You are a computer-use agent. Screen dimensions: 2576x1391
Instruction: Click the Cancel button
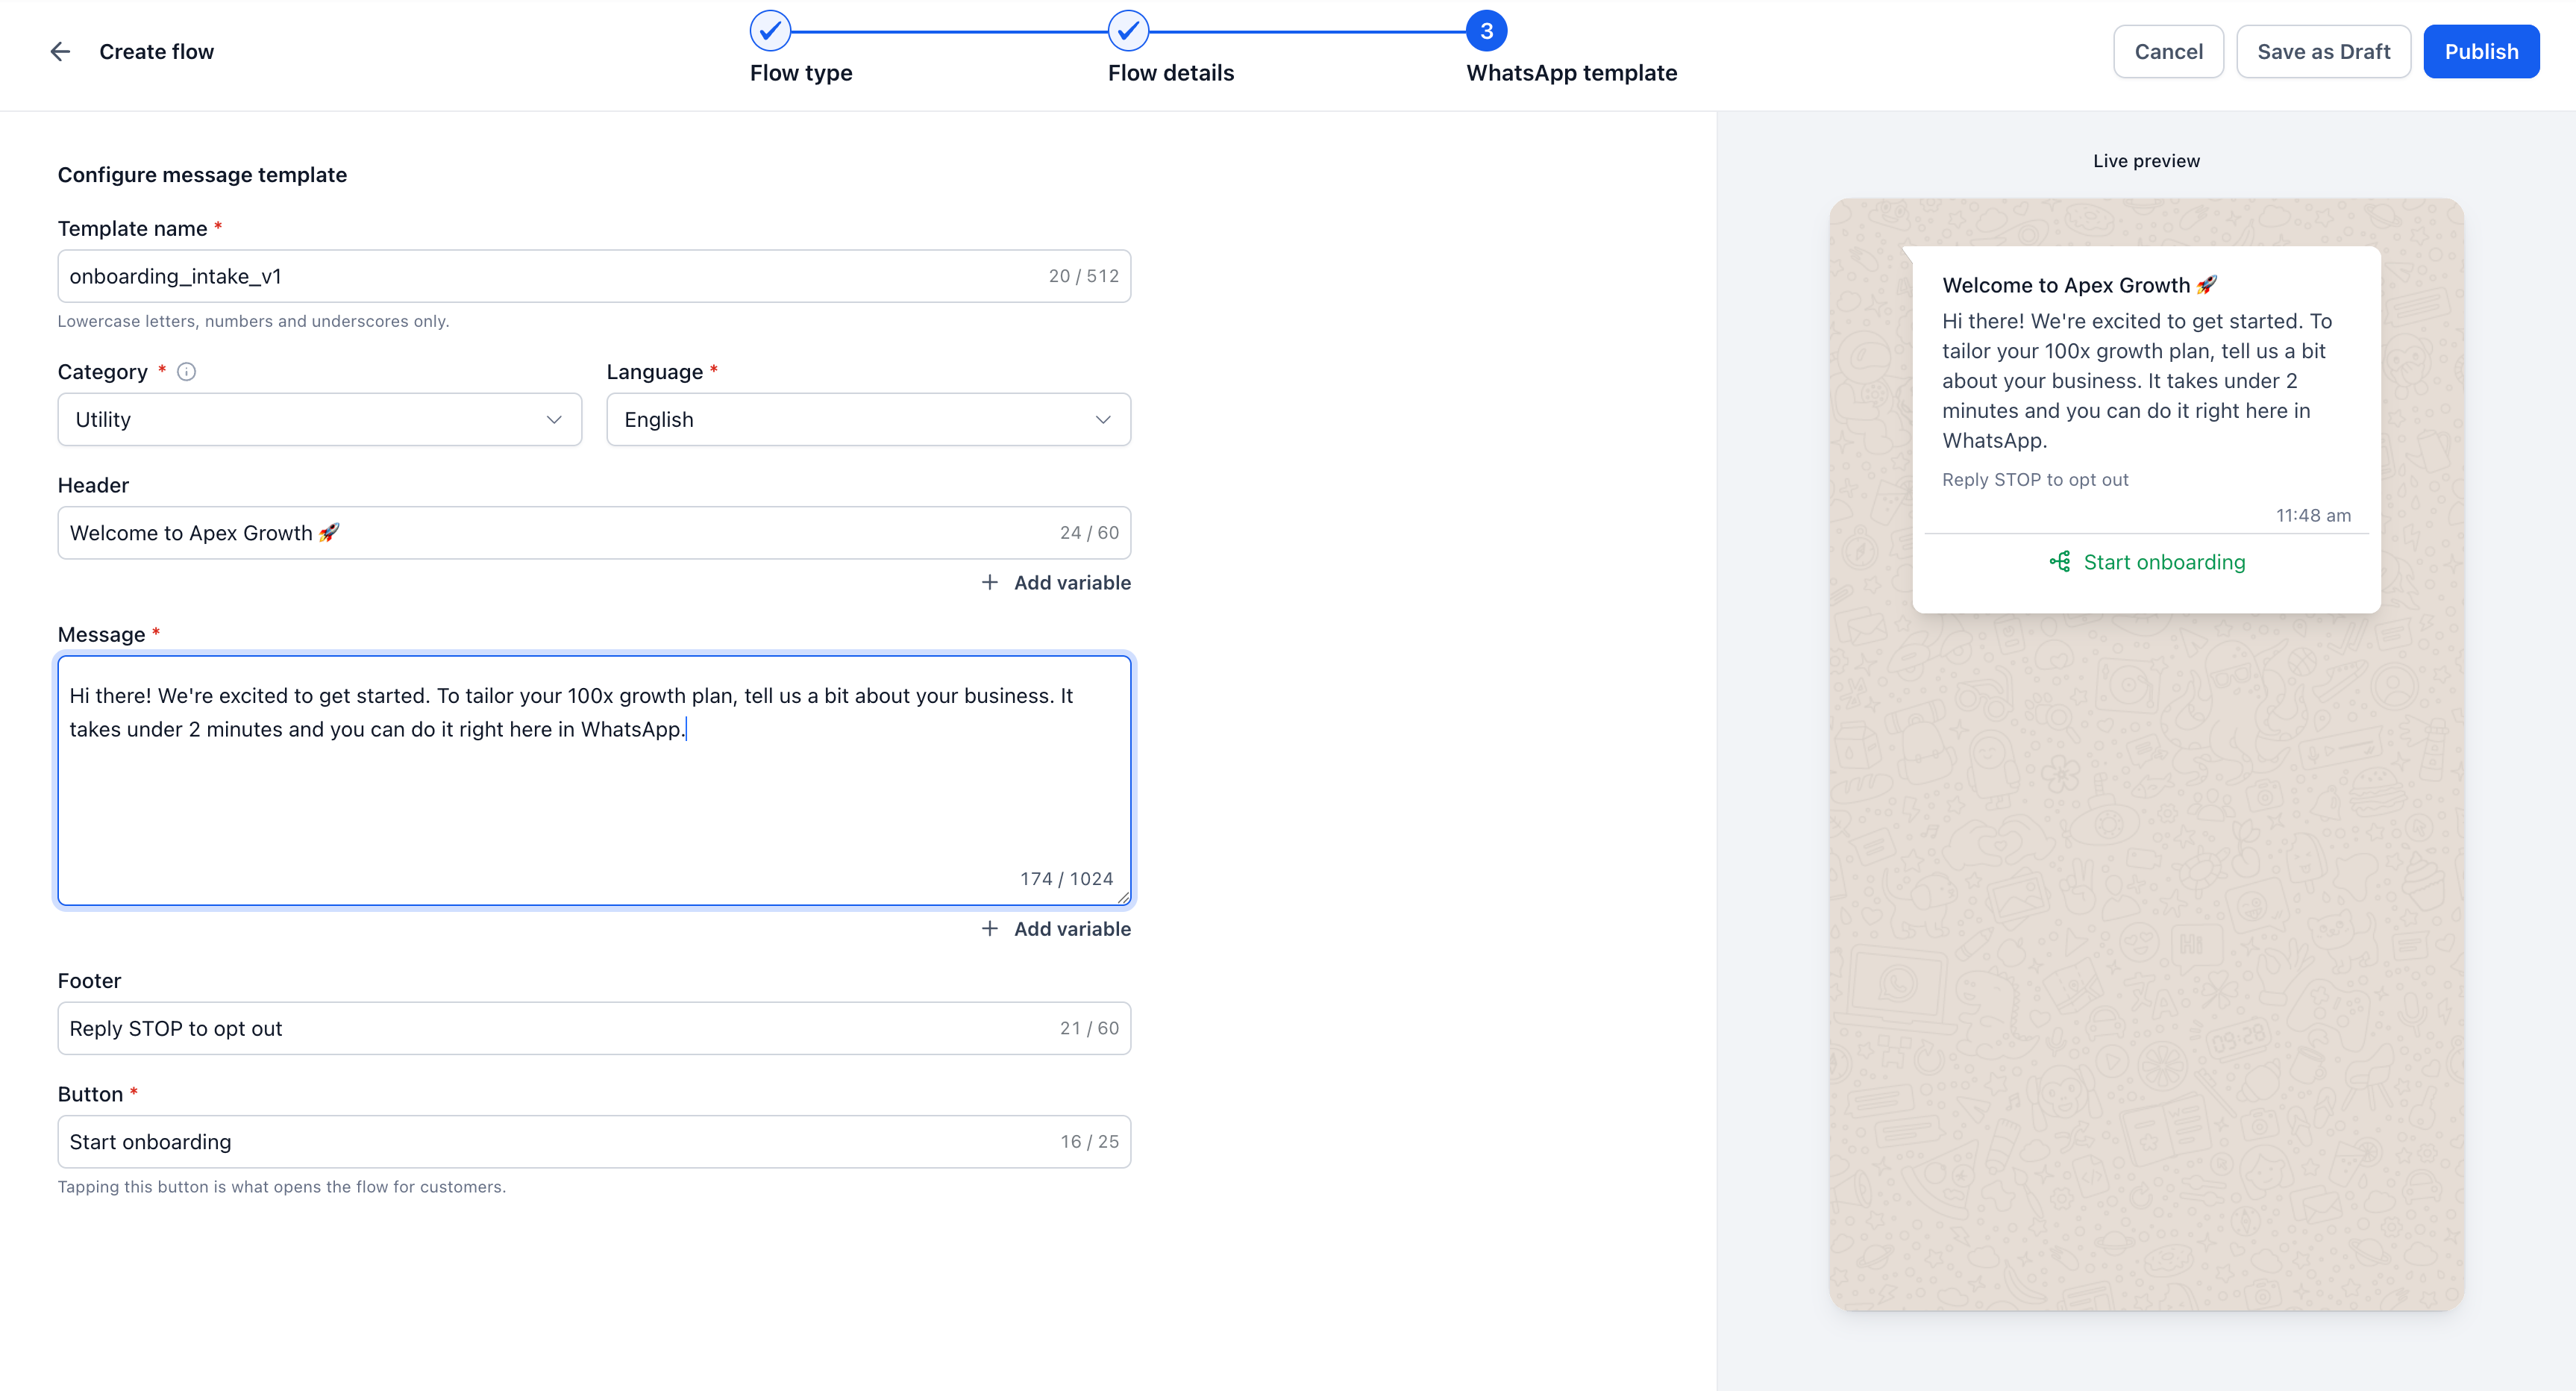2168,51
